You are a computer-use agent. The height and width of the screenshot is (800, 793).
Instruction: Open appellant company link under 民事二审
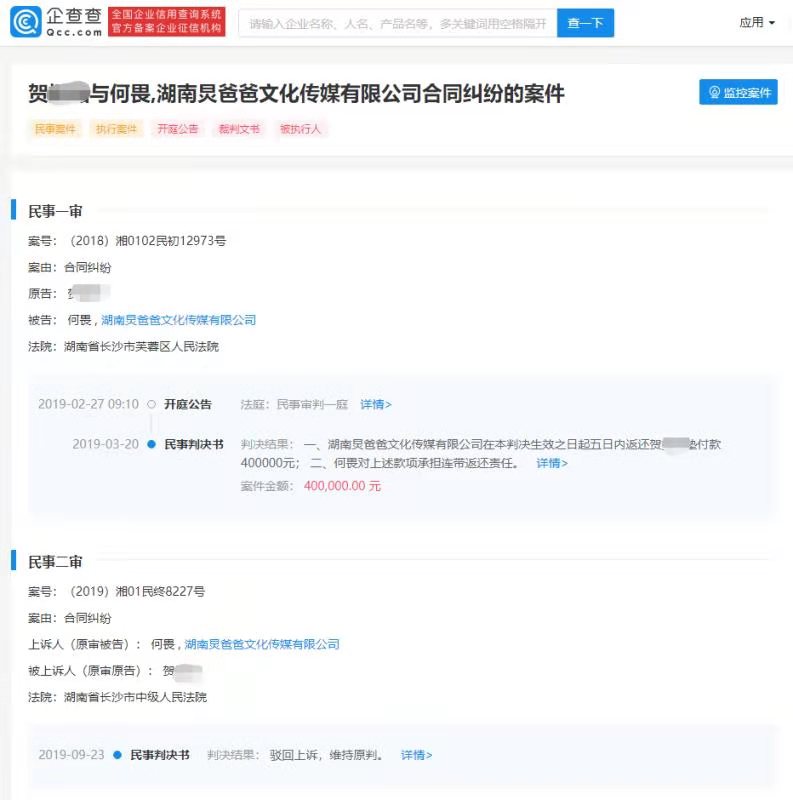point(262,644)
